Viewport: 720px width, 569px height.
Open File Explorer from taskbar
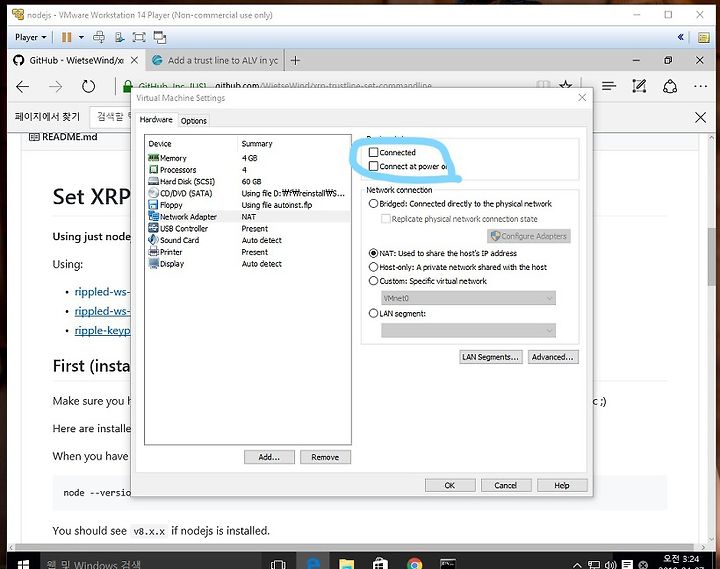coord(347,564)
